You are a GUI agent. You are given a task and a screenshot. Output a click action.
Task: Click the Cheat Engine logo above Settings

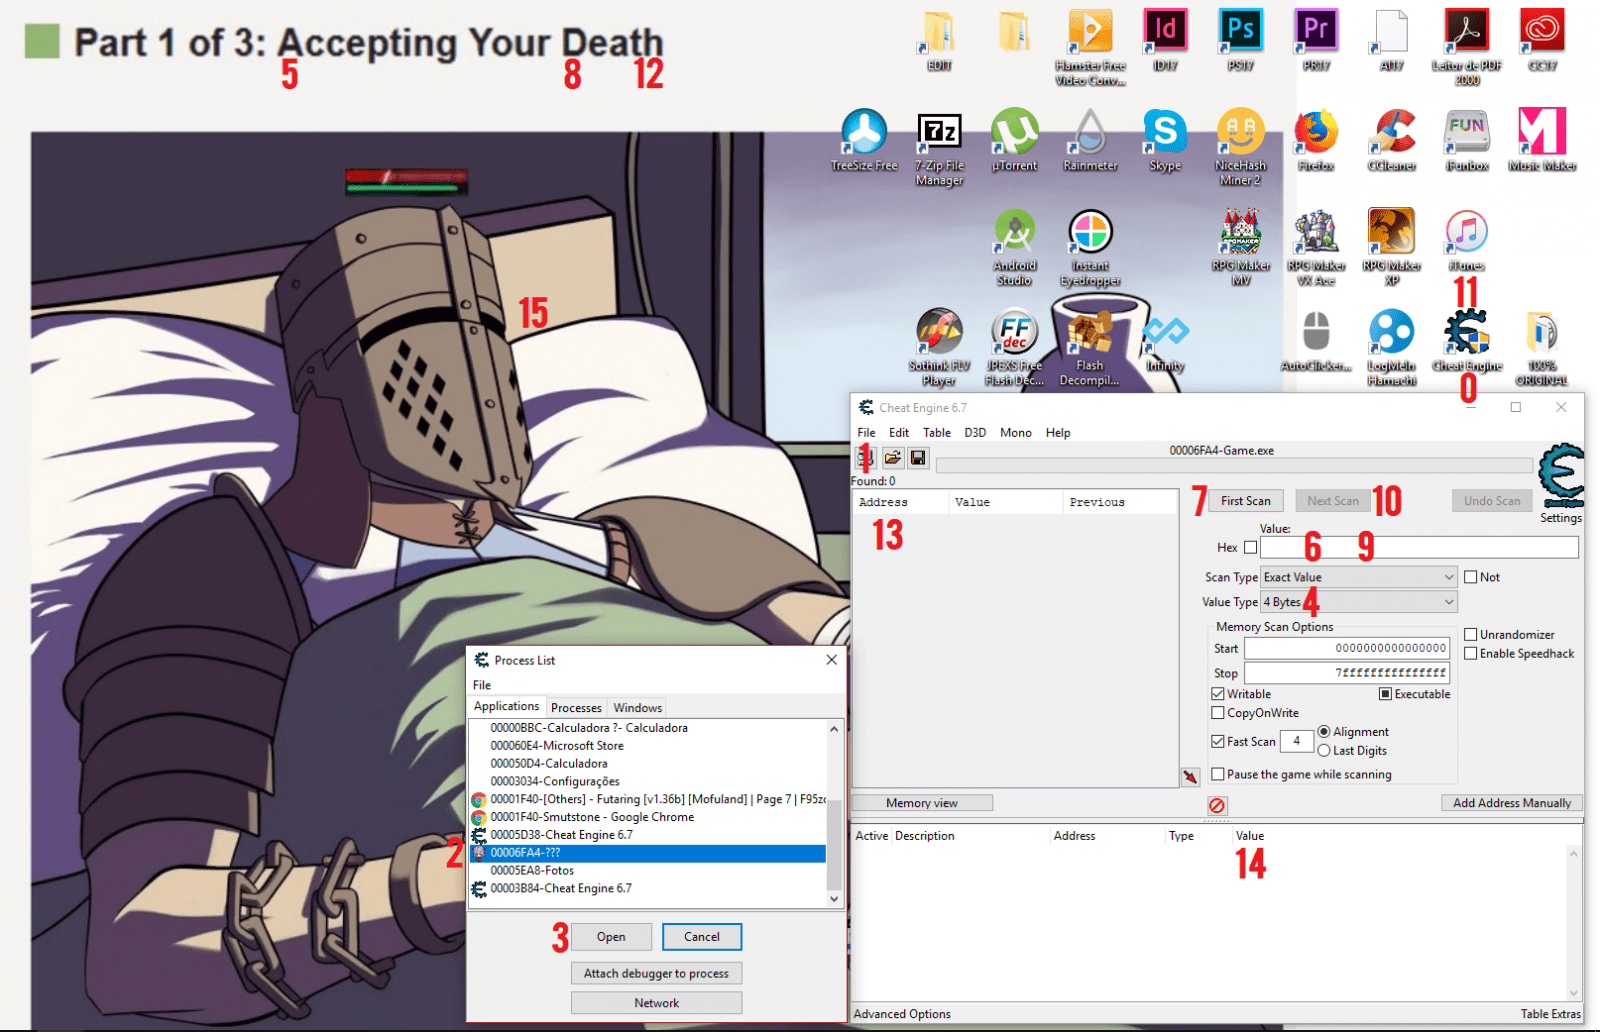point(1562,475)
